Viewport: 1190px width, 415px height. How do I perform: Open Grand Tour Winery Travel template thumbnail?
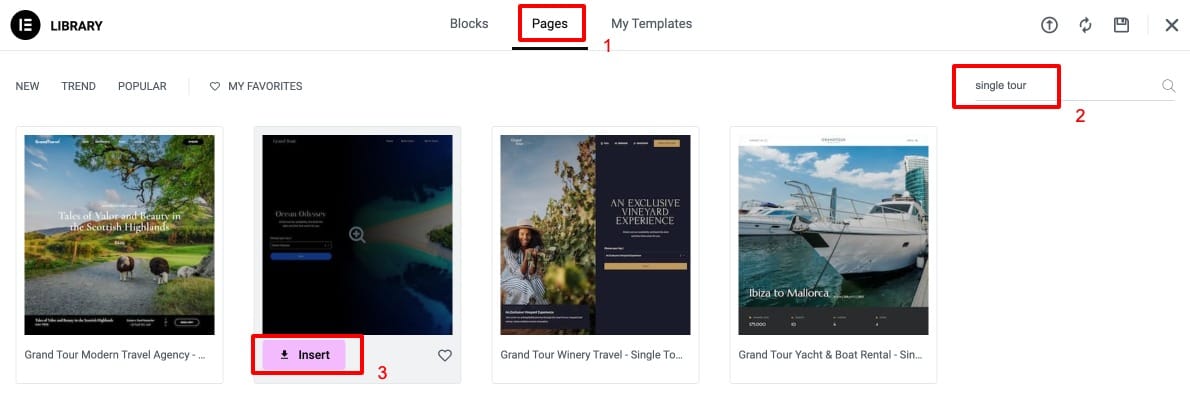click(x=594, y=235)
